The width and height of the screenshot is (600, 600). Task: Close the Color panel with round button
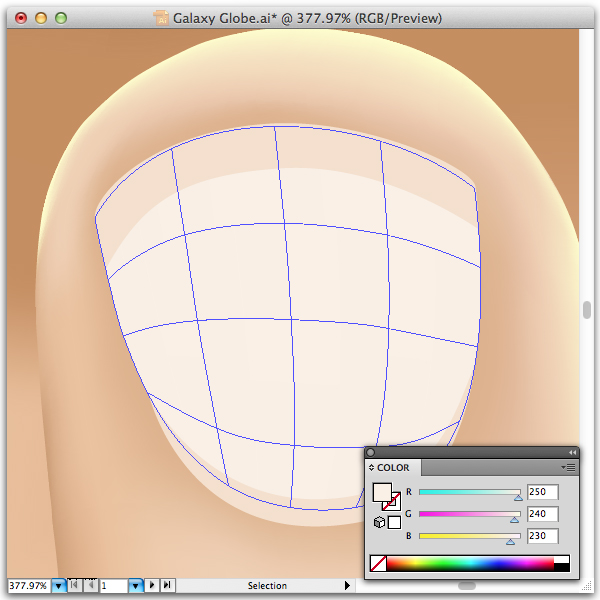[370, 453]
